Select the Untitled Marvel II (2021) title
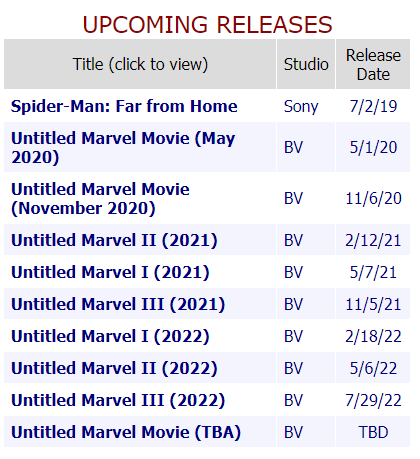This screenshot has width=420, height=459. pos(114,240)
